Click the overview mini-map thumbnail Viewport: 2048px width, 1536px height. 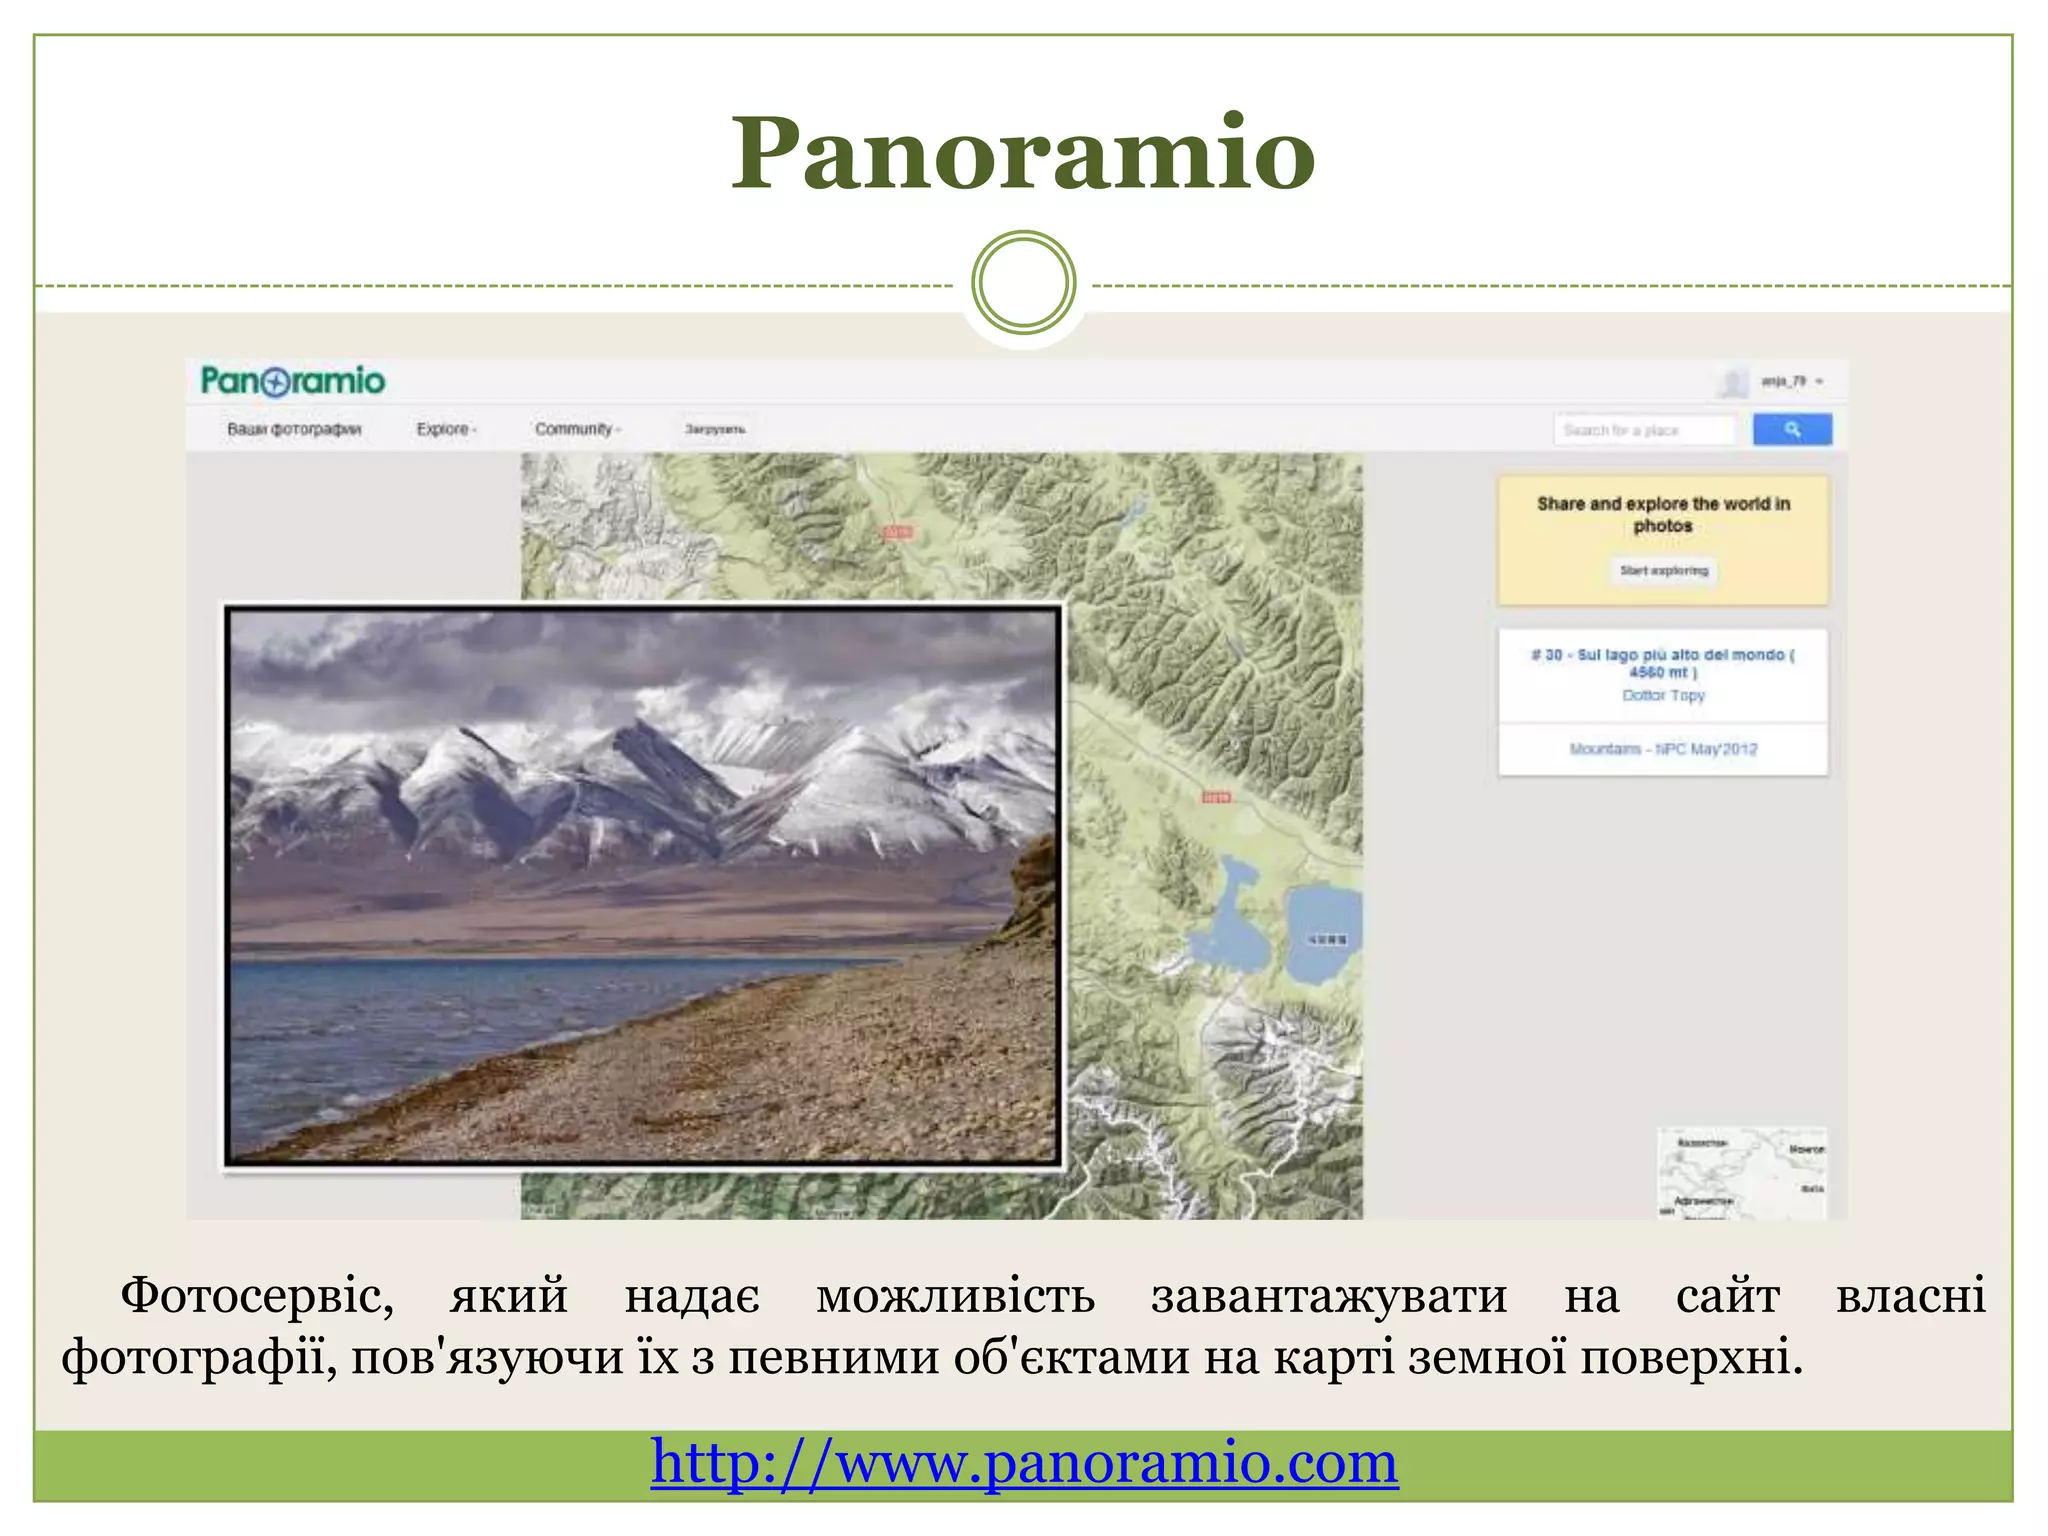click(1741, 1173)
